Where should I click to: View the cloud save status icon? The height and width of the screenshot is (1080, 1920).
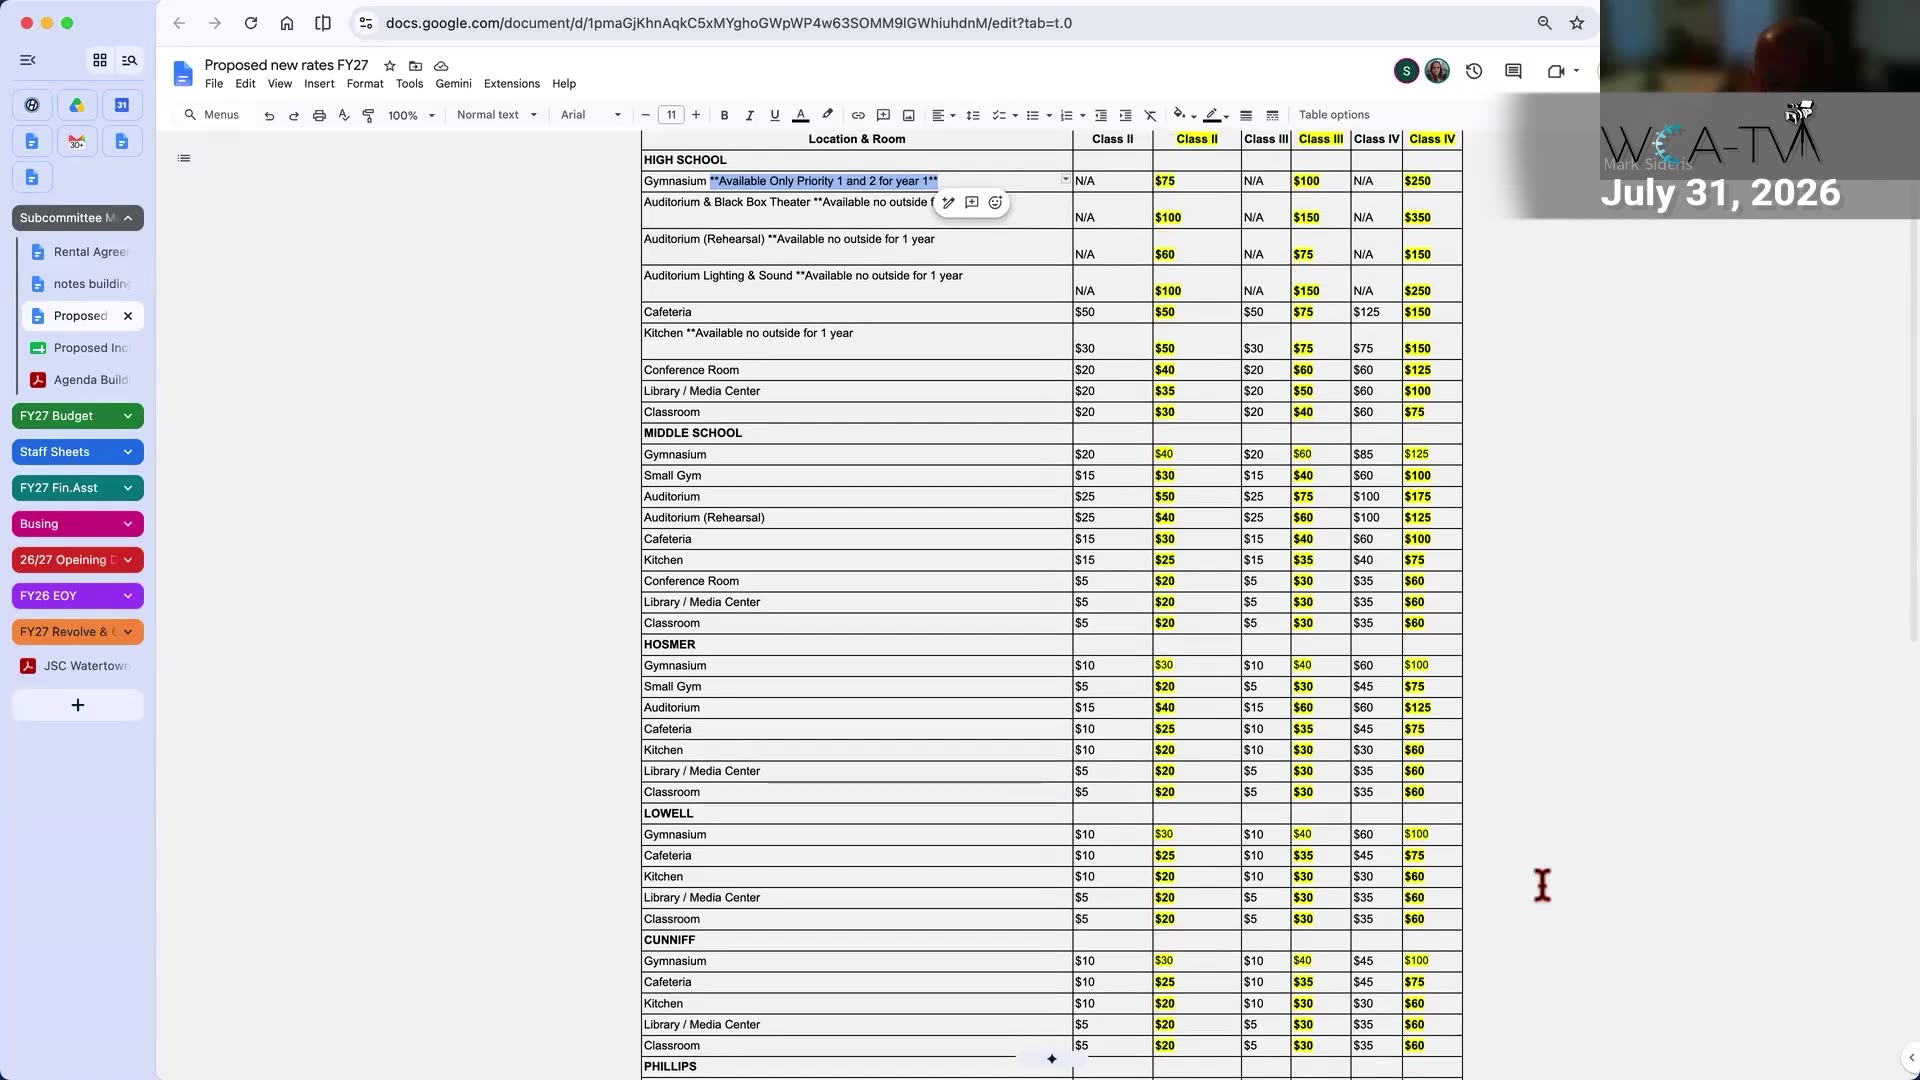click(441, 66)
